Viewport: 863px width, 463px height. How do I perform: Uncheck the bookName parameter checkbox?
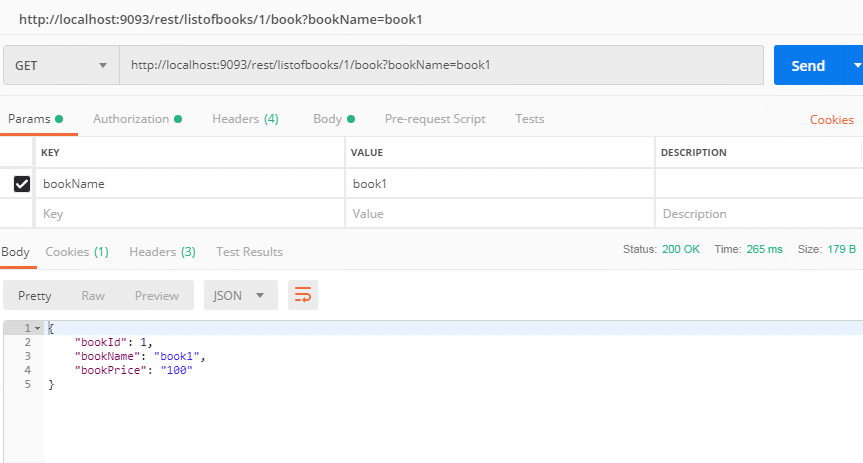(x=21, y=184)
